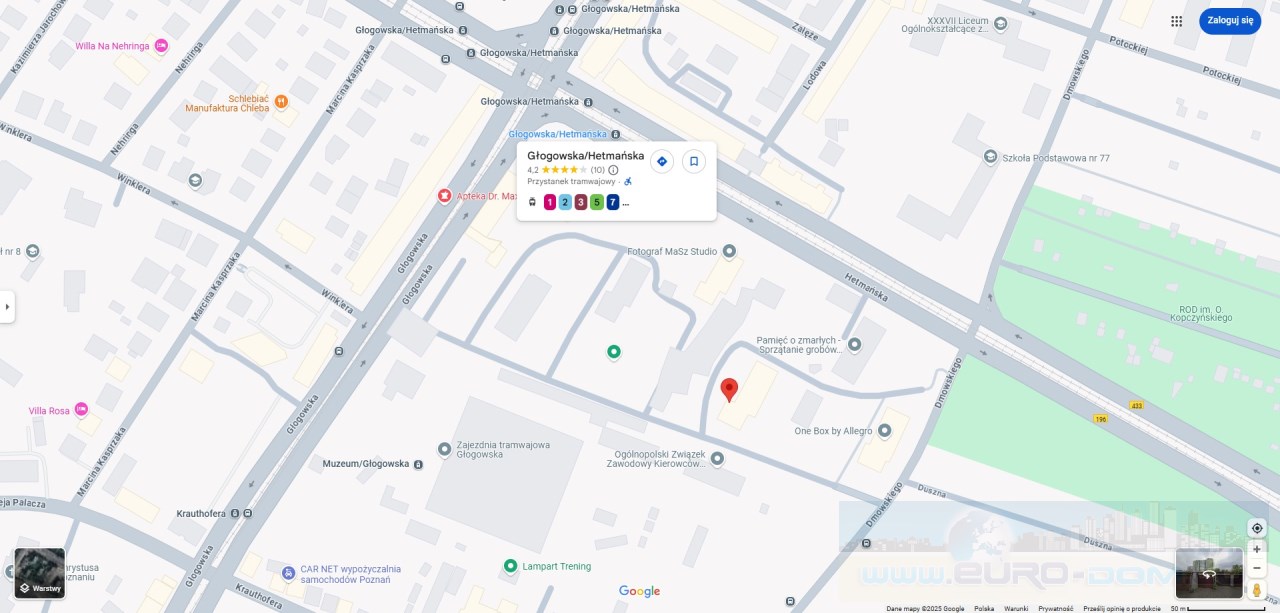Open the rating info circle icon
This screenshot has height=613, width=1280.
point(613,170)
